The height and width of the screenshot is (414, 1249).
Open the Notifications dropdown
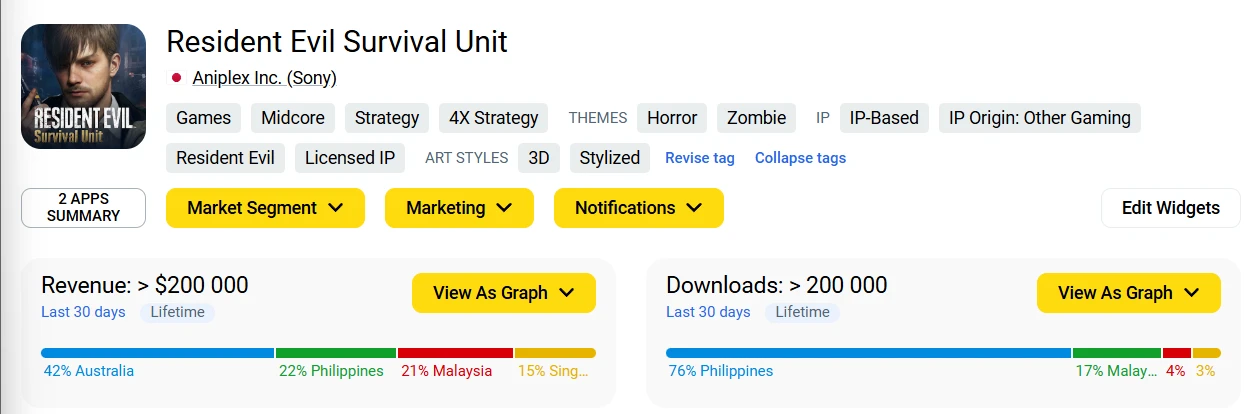pyautogui.click(x=638, y=208)
